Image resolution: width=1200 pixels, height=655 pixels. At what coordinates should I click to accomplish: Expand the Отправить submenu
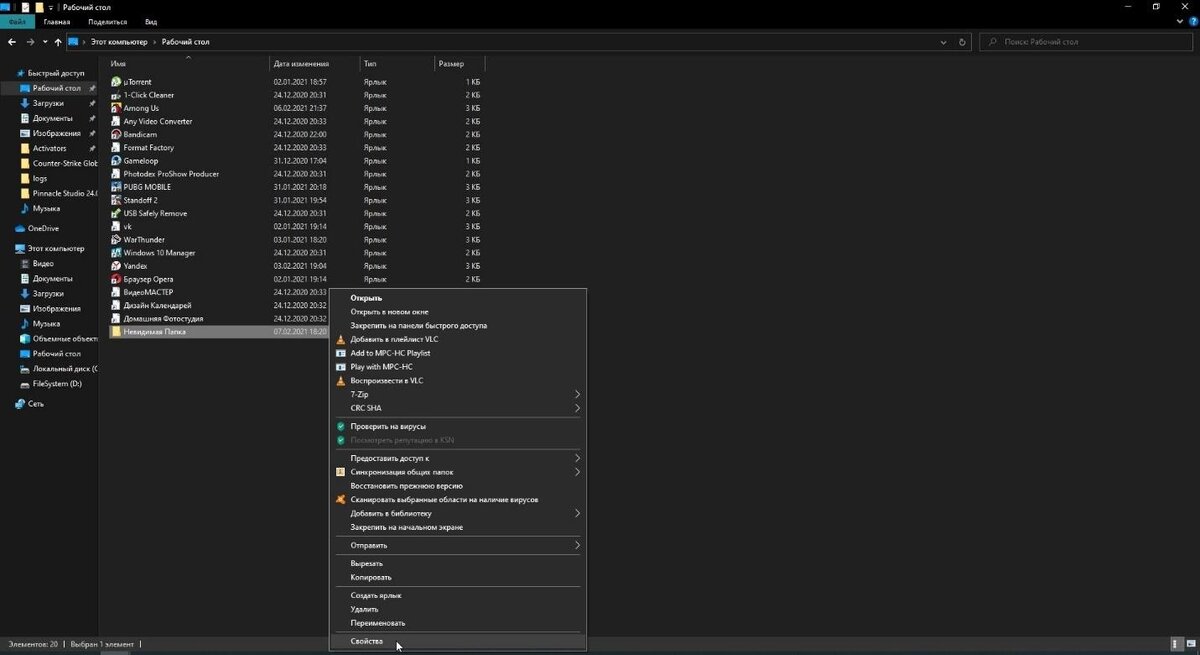(x=577, y=545)
